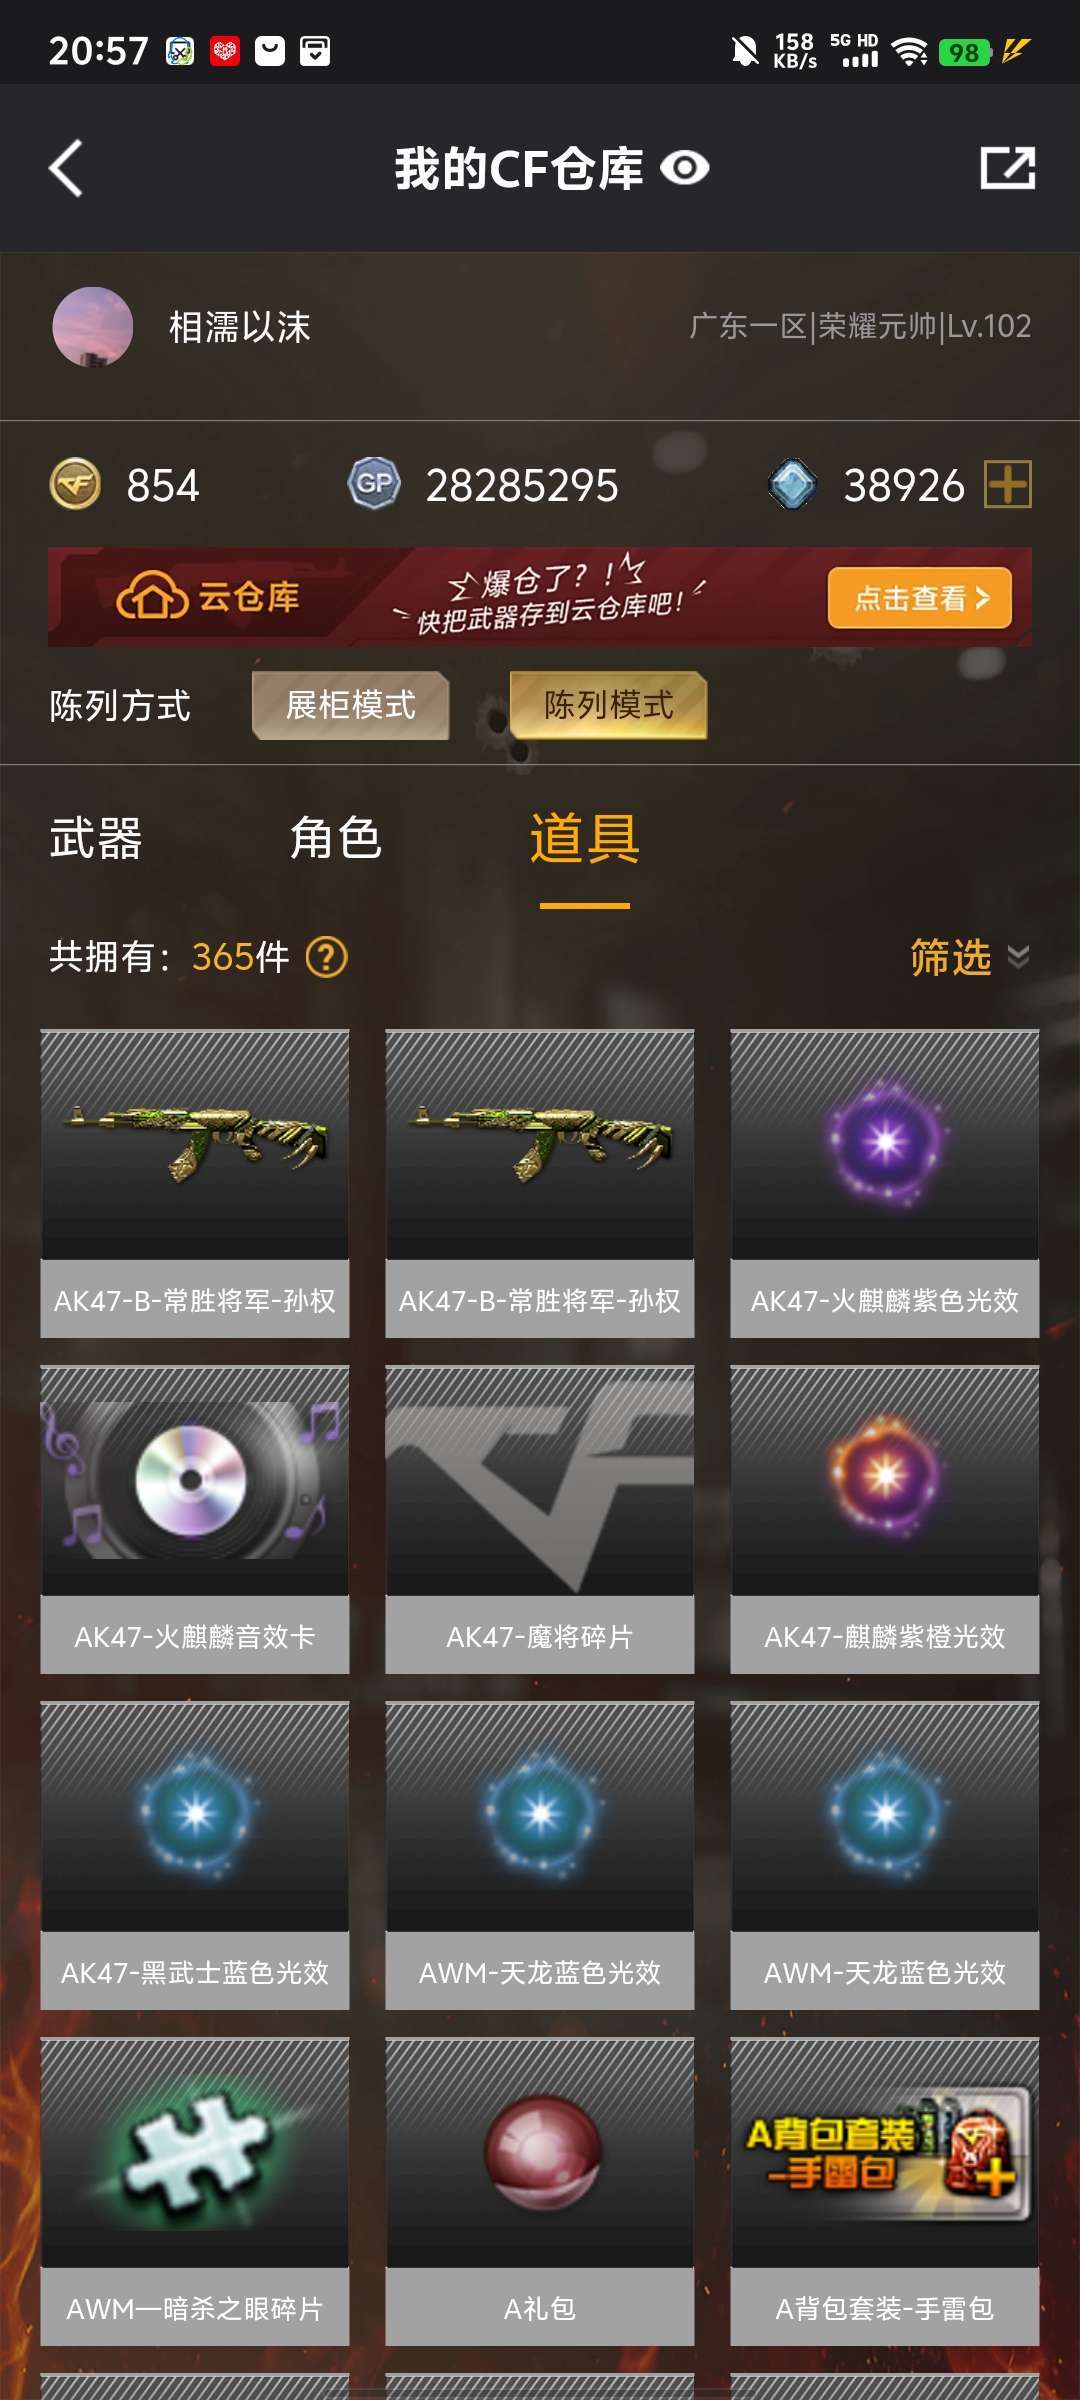The height and width of the screenshot is (2400, 1080).
Task: Open the AK47-火麒麟紫色光效 item
Action: (x=885, y=1183)
